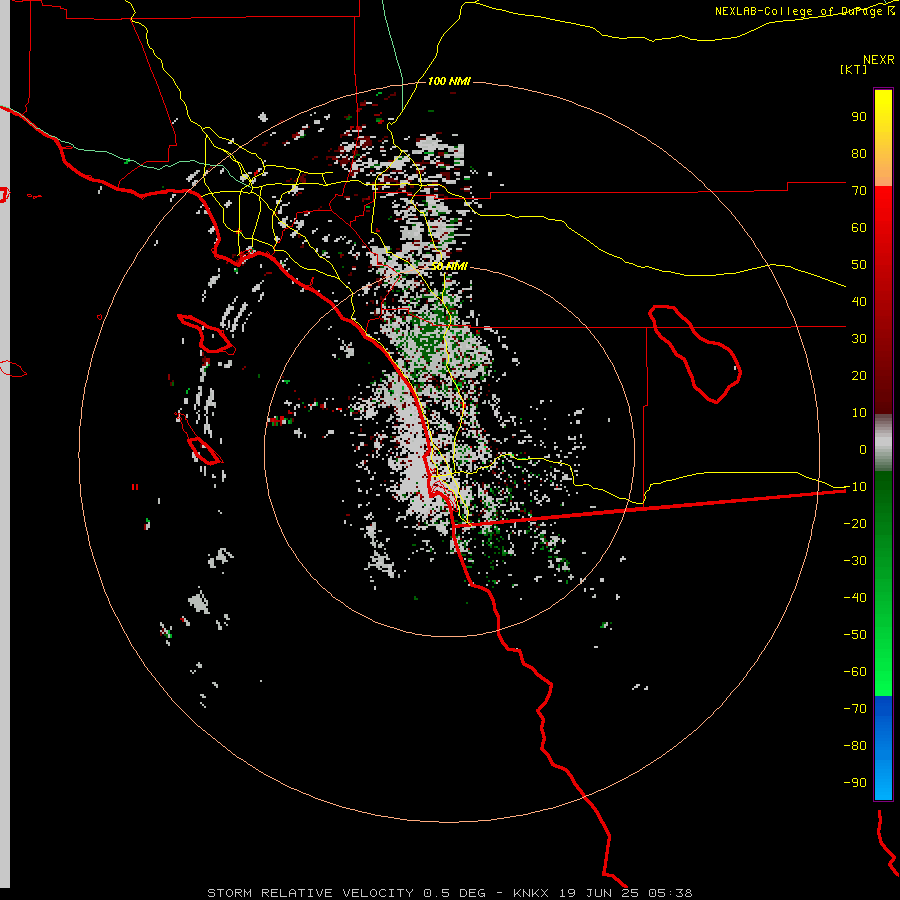
Task: Click the NEXR label at top right
Action: click(879, 60)
